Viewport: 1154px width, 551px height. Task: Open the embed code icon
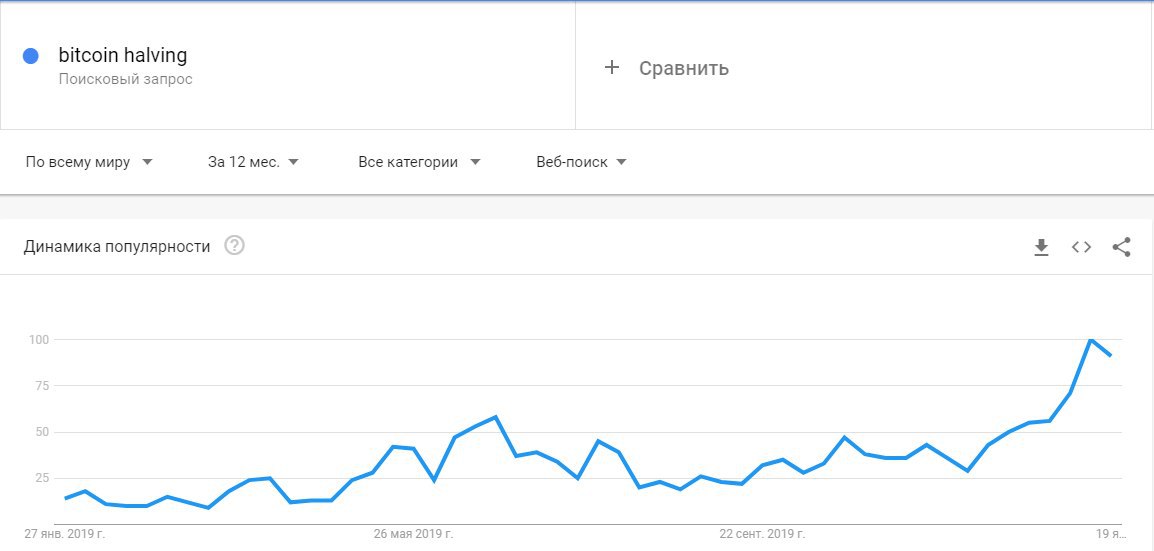[x=1081, y=247]
